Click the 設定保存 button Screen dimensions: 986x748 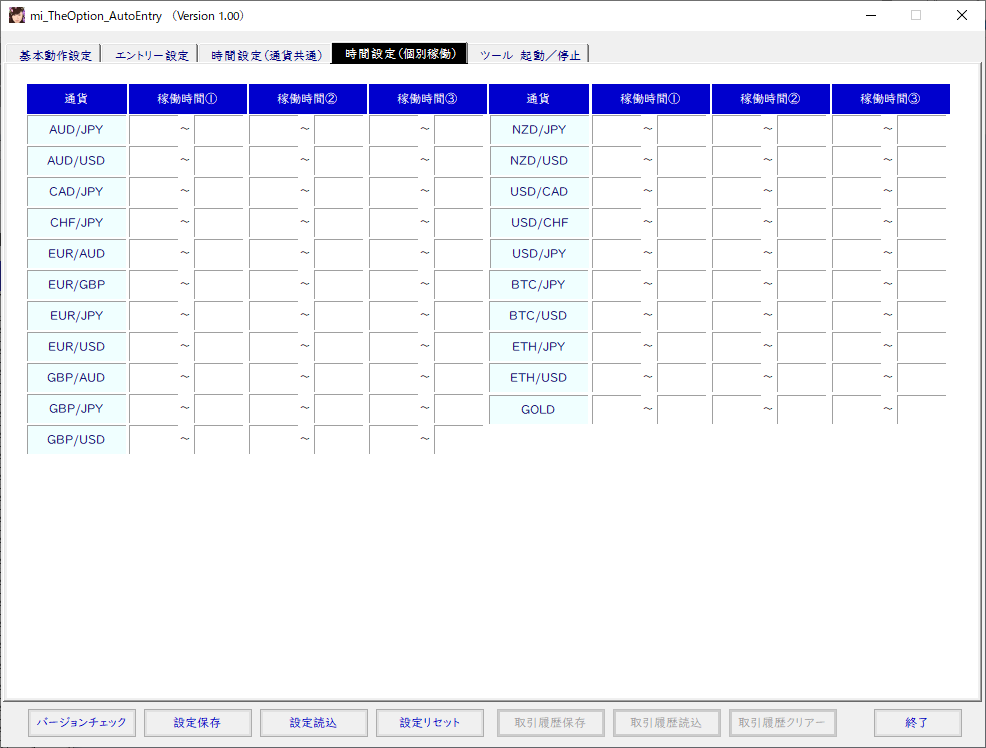pyautogui.click(x=197, y=722)
